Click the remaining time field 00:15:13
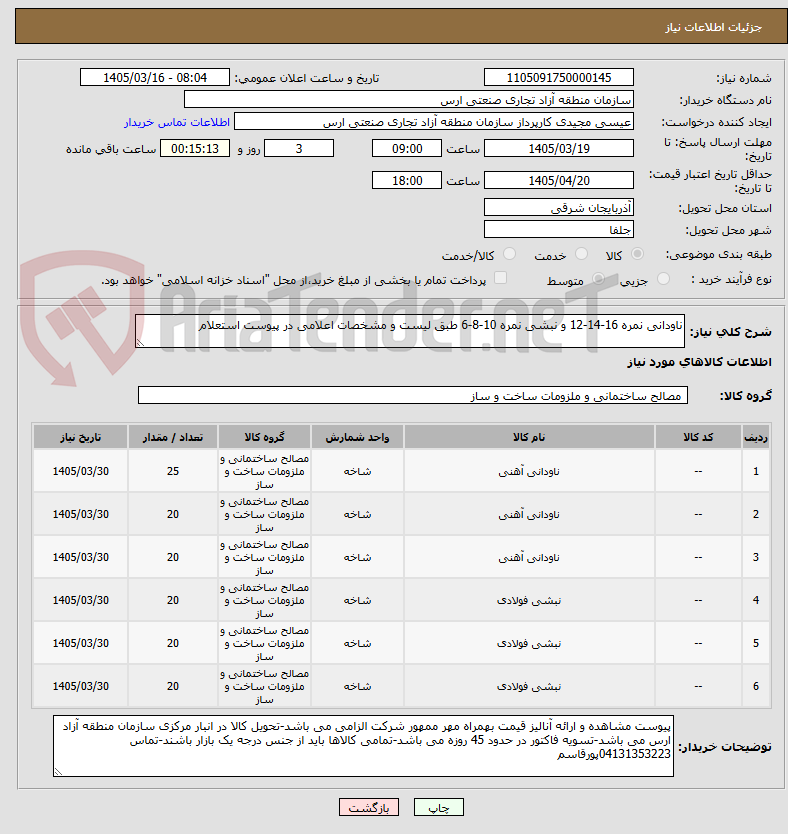 pyautogui.click(x=195, y=148)
